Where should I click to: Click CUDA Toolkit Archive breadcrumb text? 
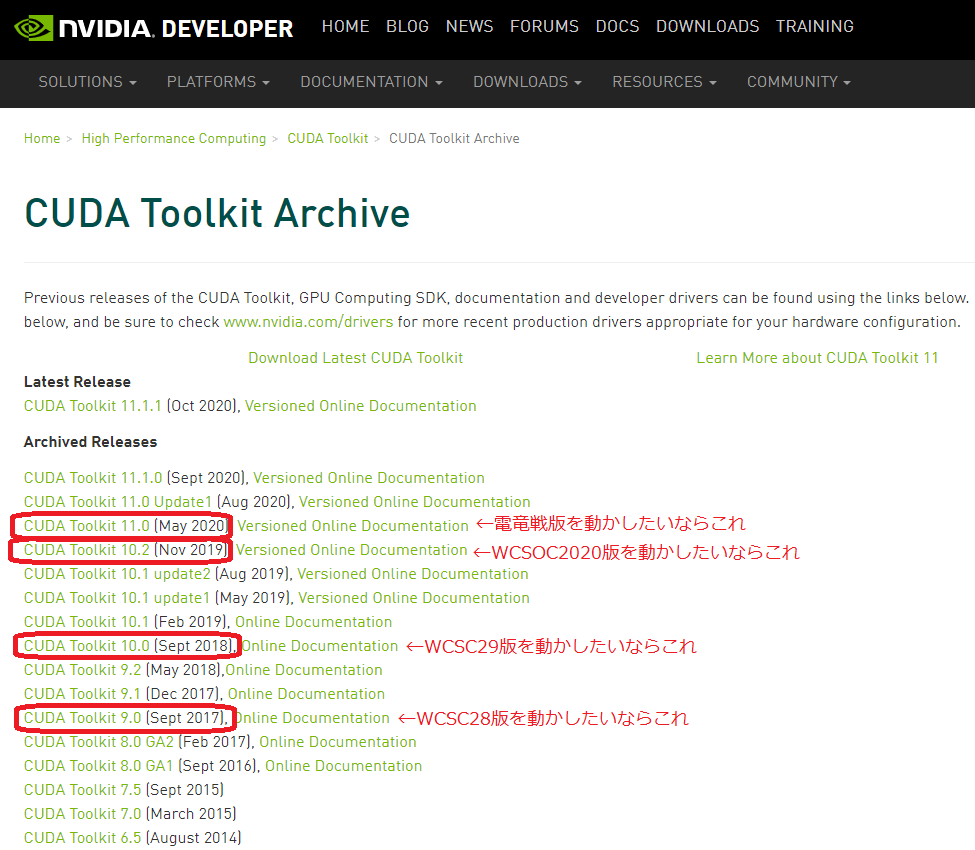[x=454, y=139]
